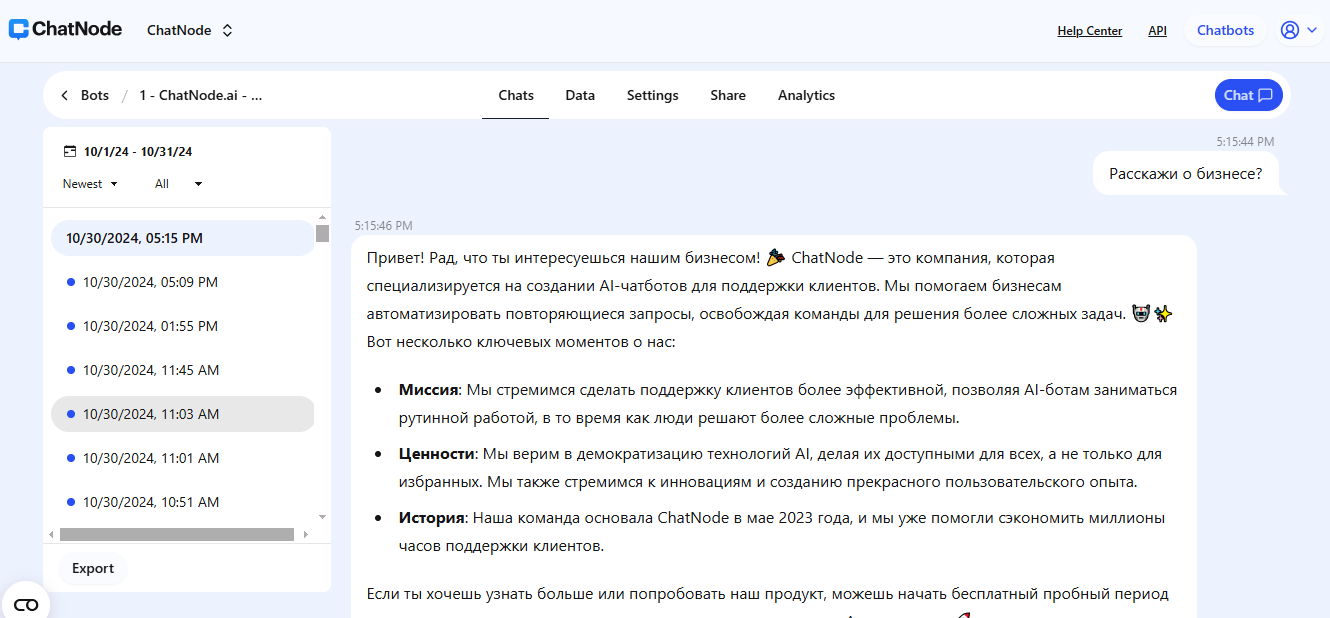
Task: Click the sparkles emoji in reply
Action: (x=1163, y=314)
